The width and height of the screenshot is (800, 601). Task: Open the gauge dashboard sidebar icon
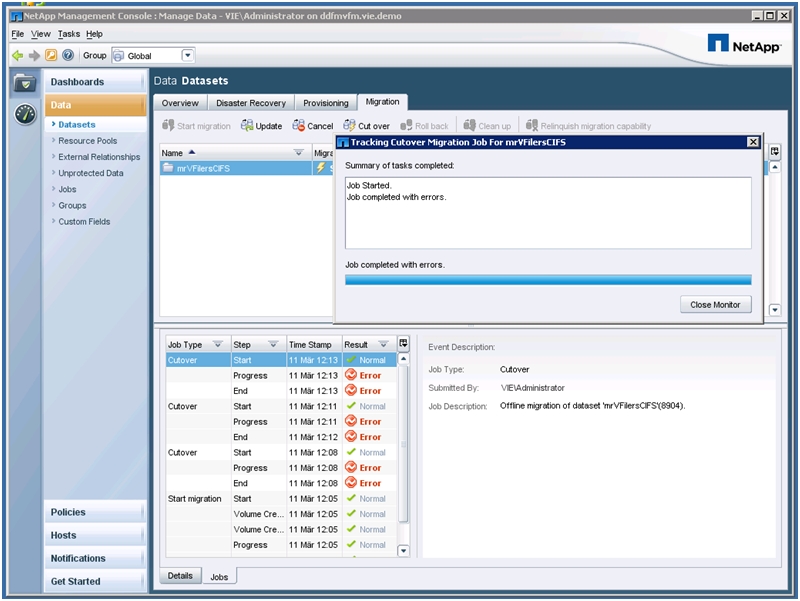click(25, 114)
